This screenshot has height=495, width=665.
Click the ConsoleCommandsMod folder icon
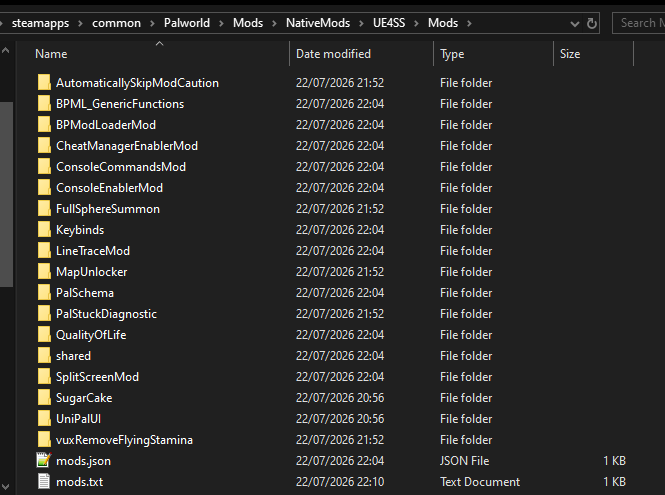click(44, 166)
